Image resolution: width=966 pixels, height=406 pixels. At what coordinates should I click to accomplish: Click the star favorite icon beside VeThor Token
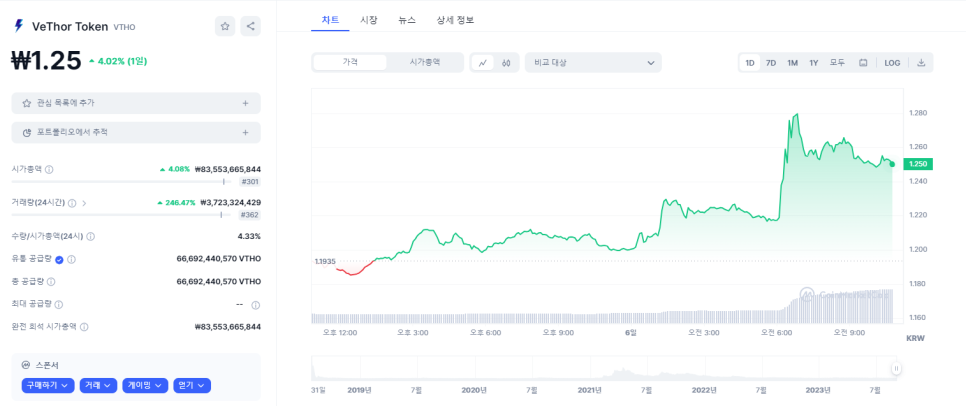225,26
